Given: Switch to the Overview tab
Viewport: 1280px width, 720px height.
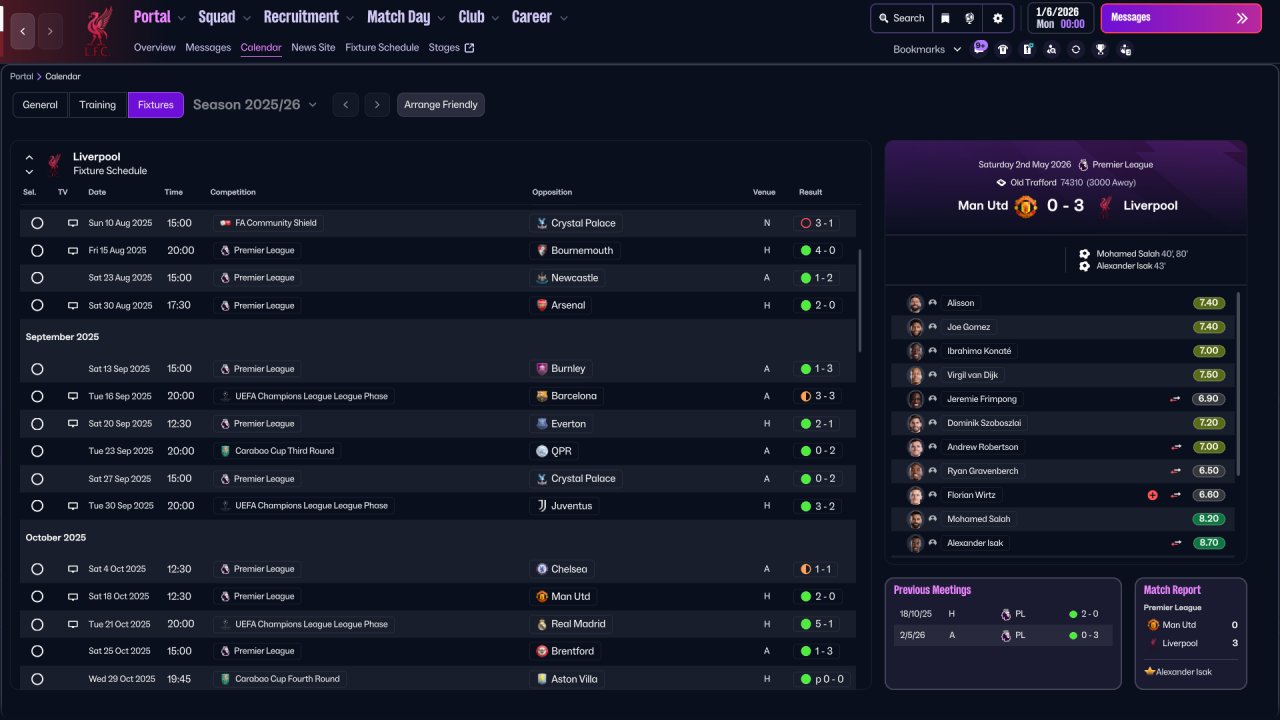Looking at the screenshot, I should 154,48.
